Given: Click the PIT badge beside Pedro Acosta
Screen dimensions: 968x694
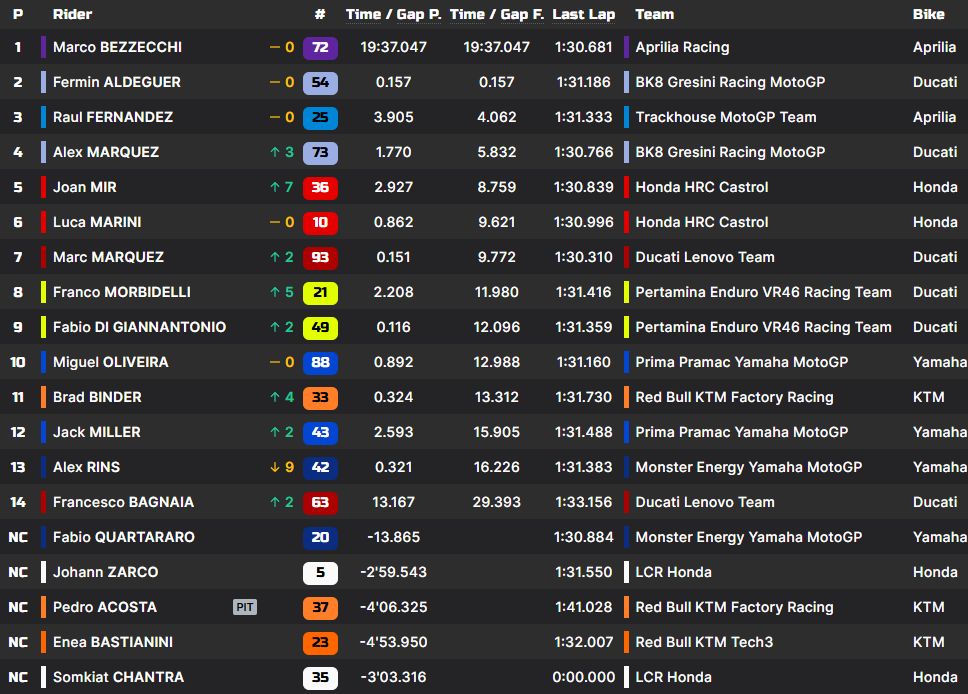Looking at the screenshot, I should click(245, 607).
